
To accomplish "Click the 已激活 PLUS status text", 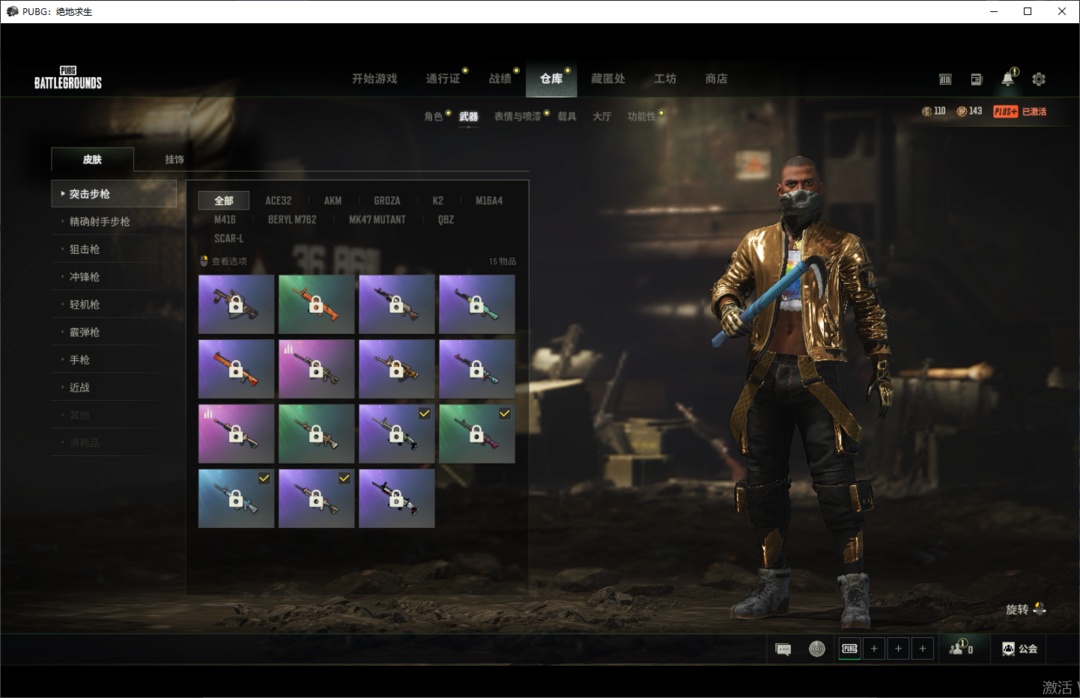I will pyautogui.click(x=1034, y=112).
